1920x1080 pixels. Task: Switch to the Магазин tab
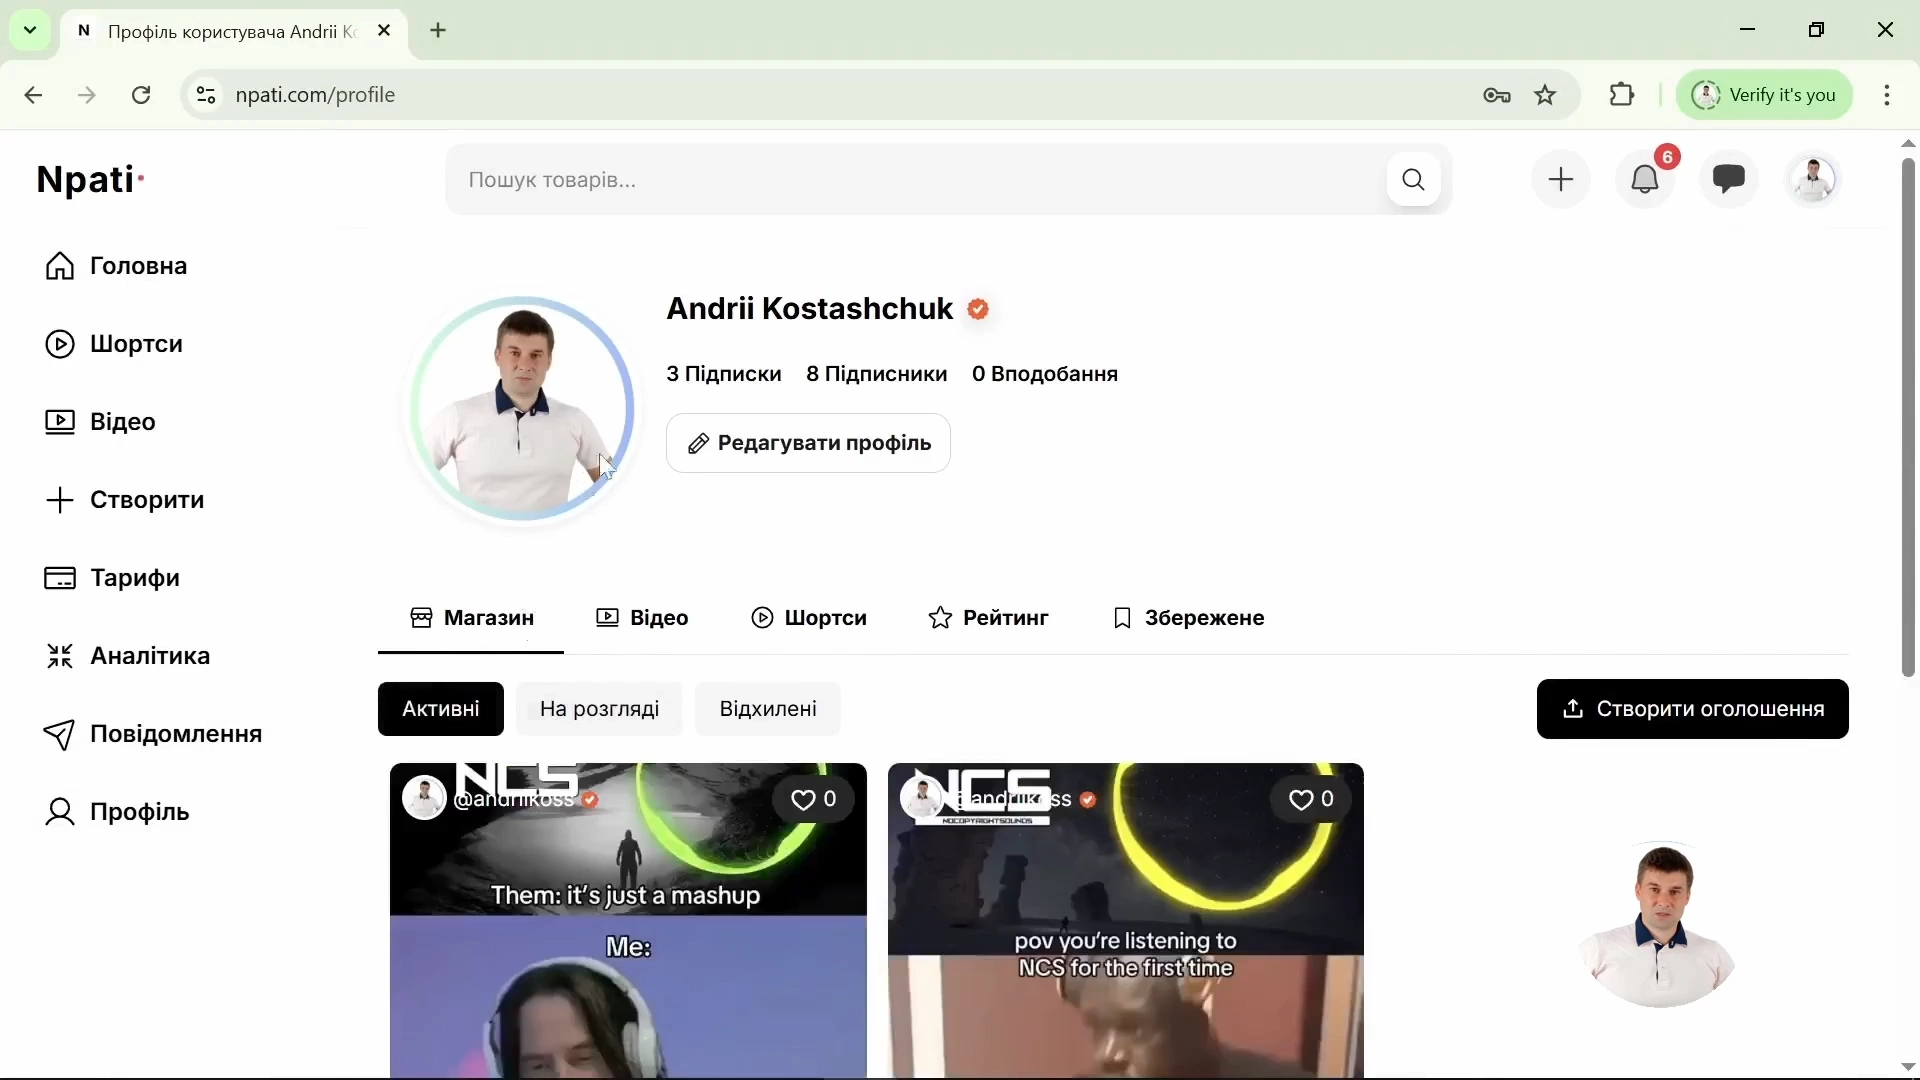pyautogui.click(x=471, y=619)
